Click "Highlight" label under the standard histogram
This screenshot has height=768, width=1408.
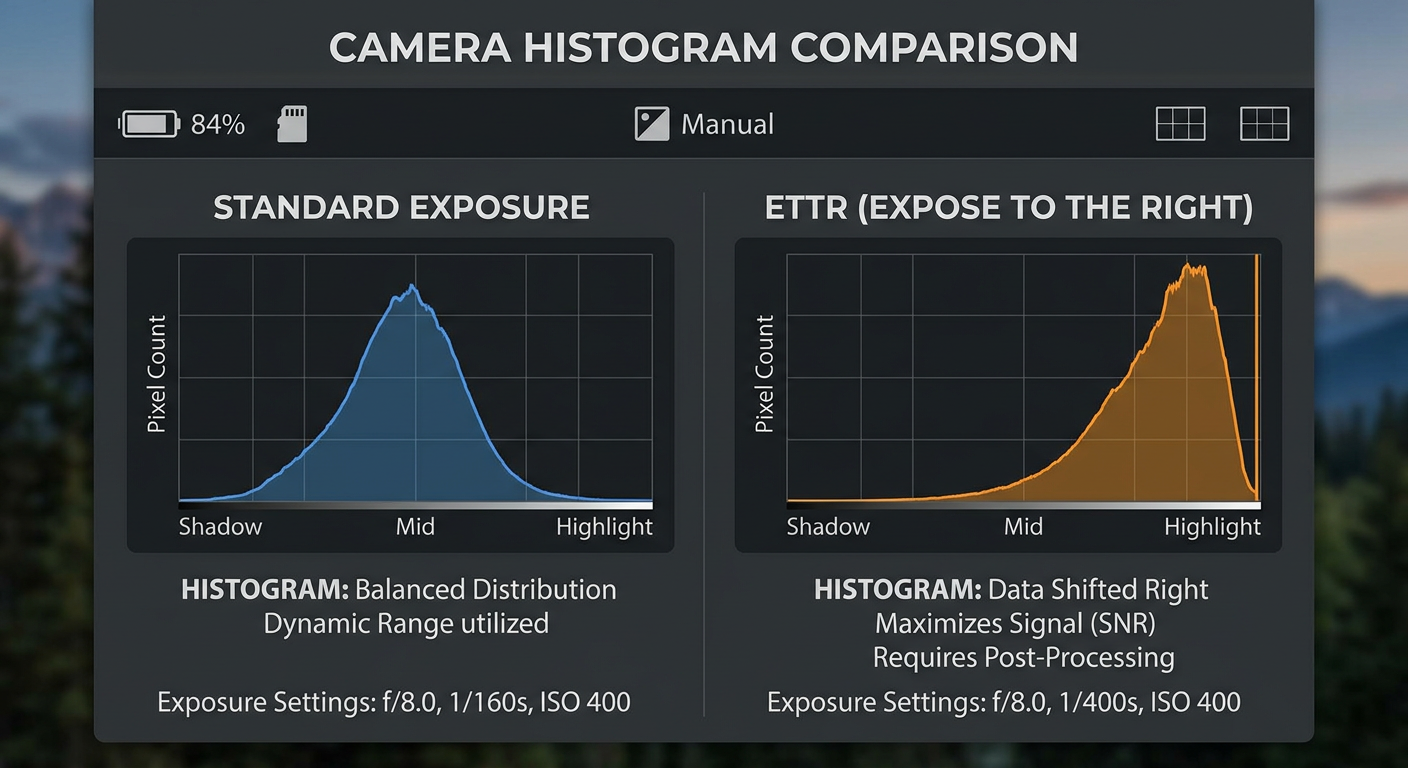coord(604,527)
